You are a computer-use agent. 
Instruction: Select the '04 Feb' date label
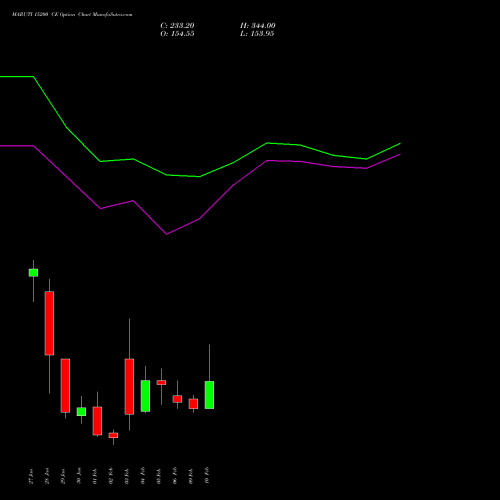pos(143,476)
